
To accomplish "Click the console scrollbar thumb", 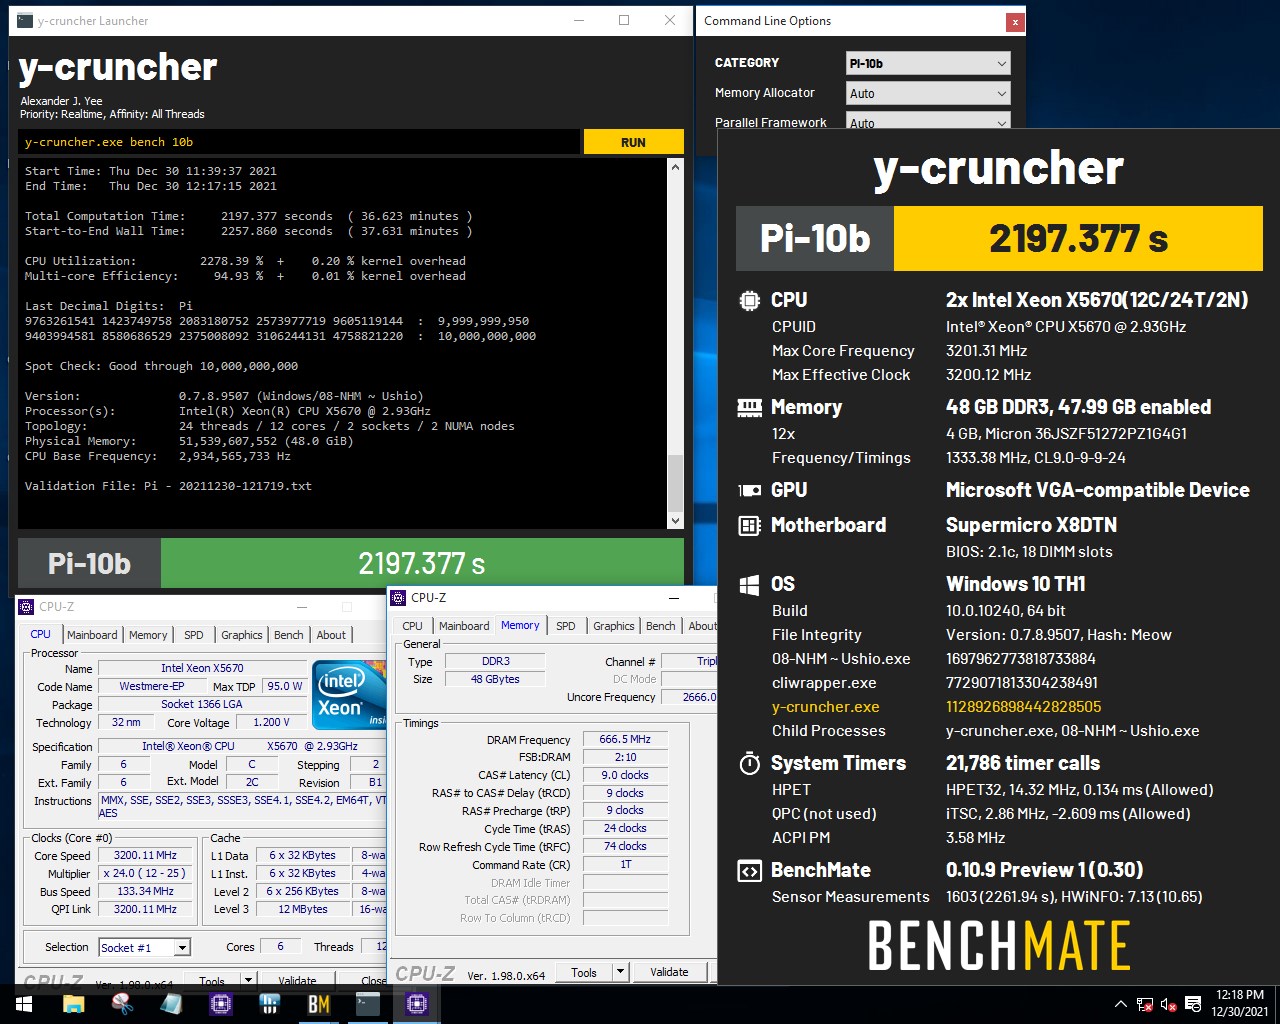I will point(675,482).
